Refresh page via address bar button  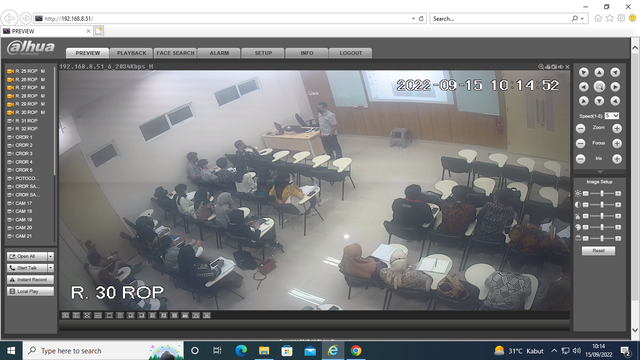tap(421, 18)
